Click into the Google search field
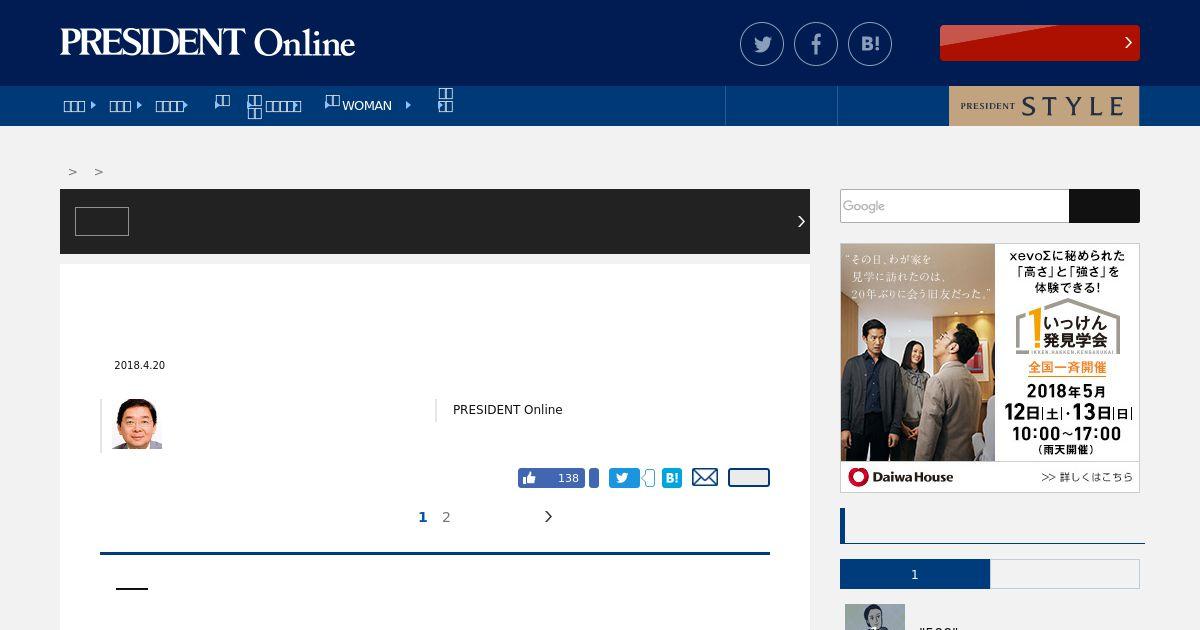The height and width of the screenshot is (630, 1200). (955, 206)
